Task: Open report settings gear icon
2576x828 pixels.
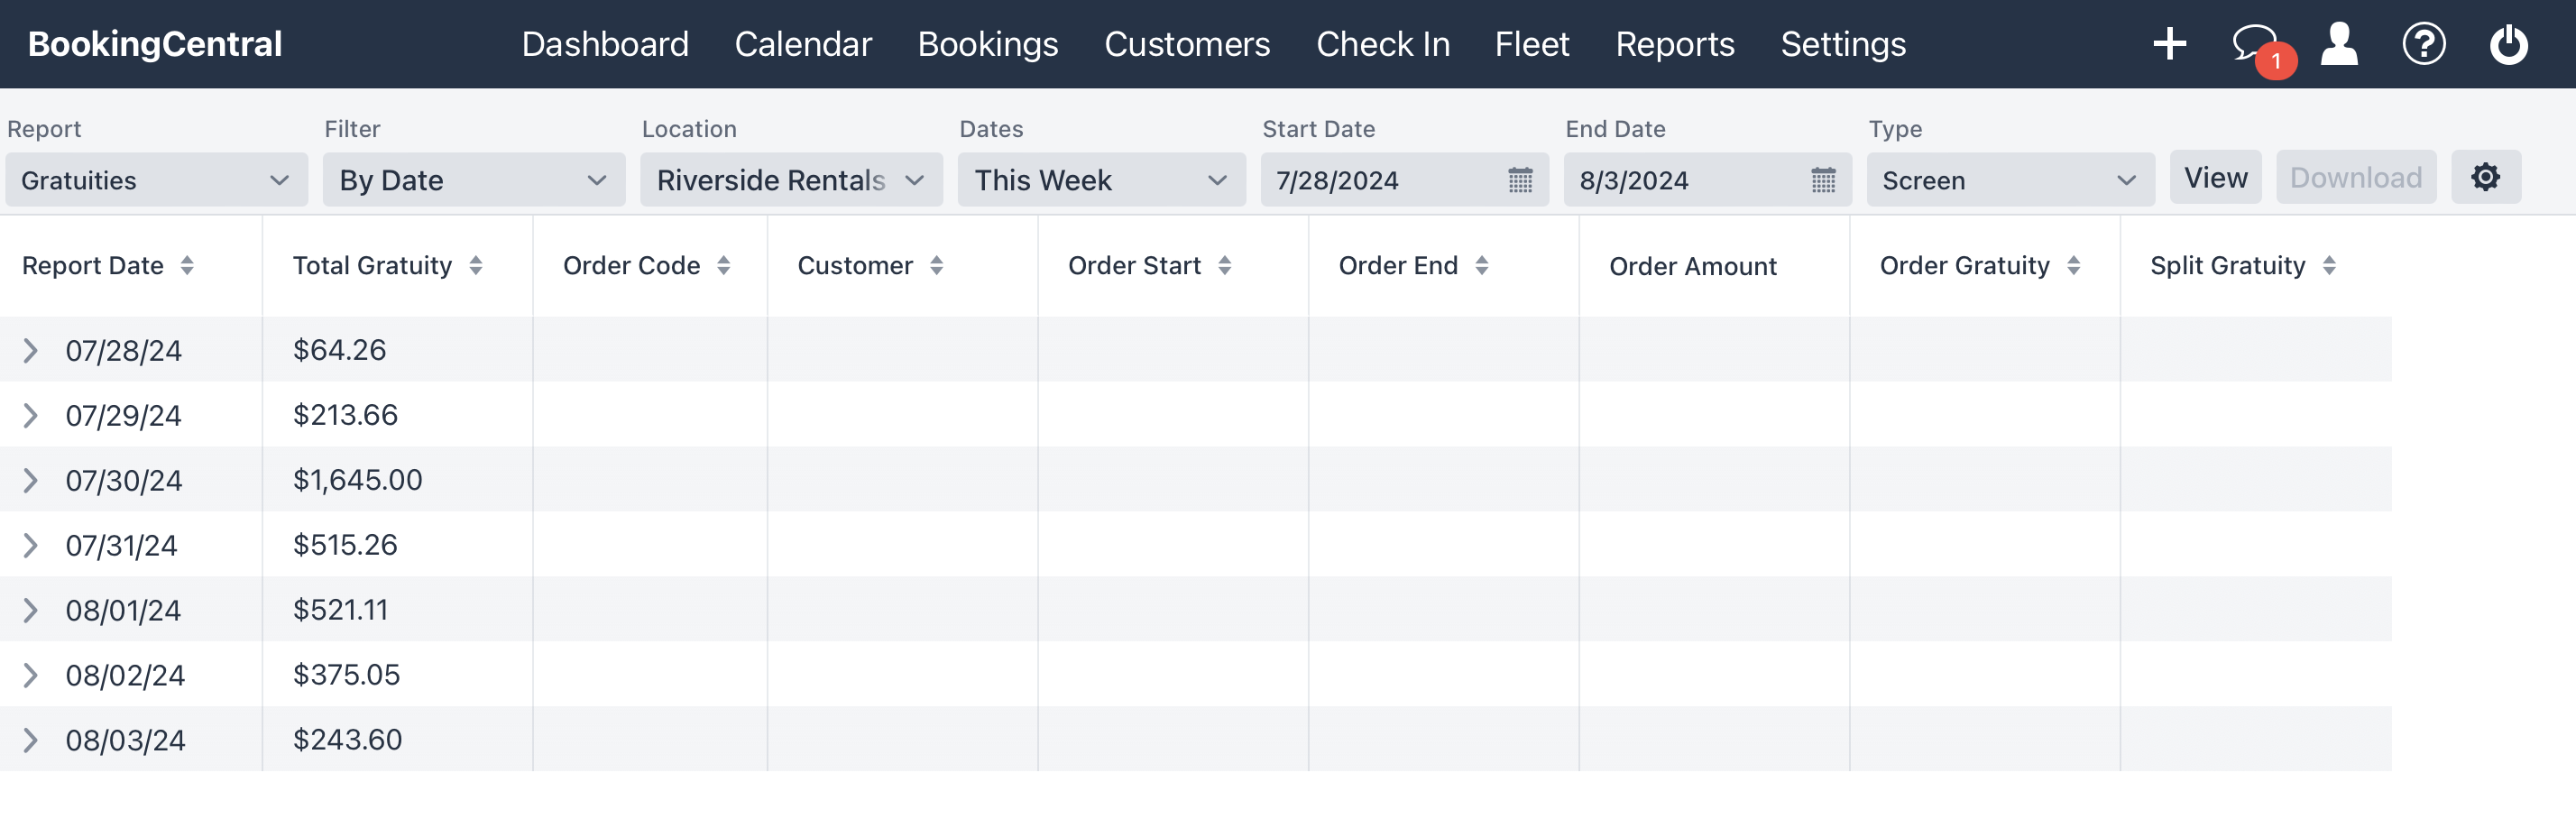Action: pos(2486,177)
